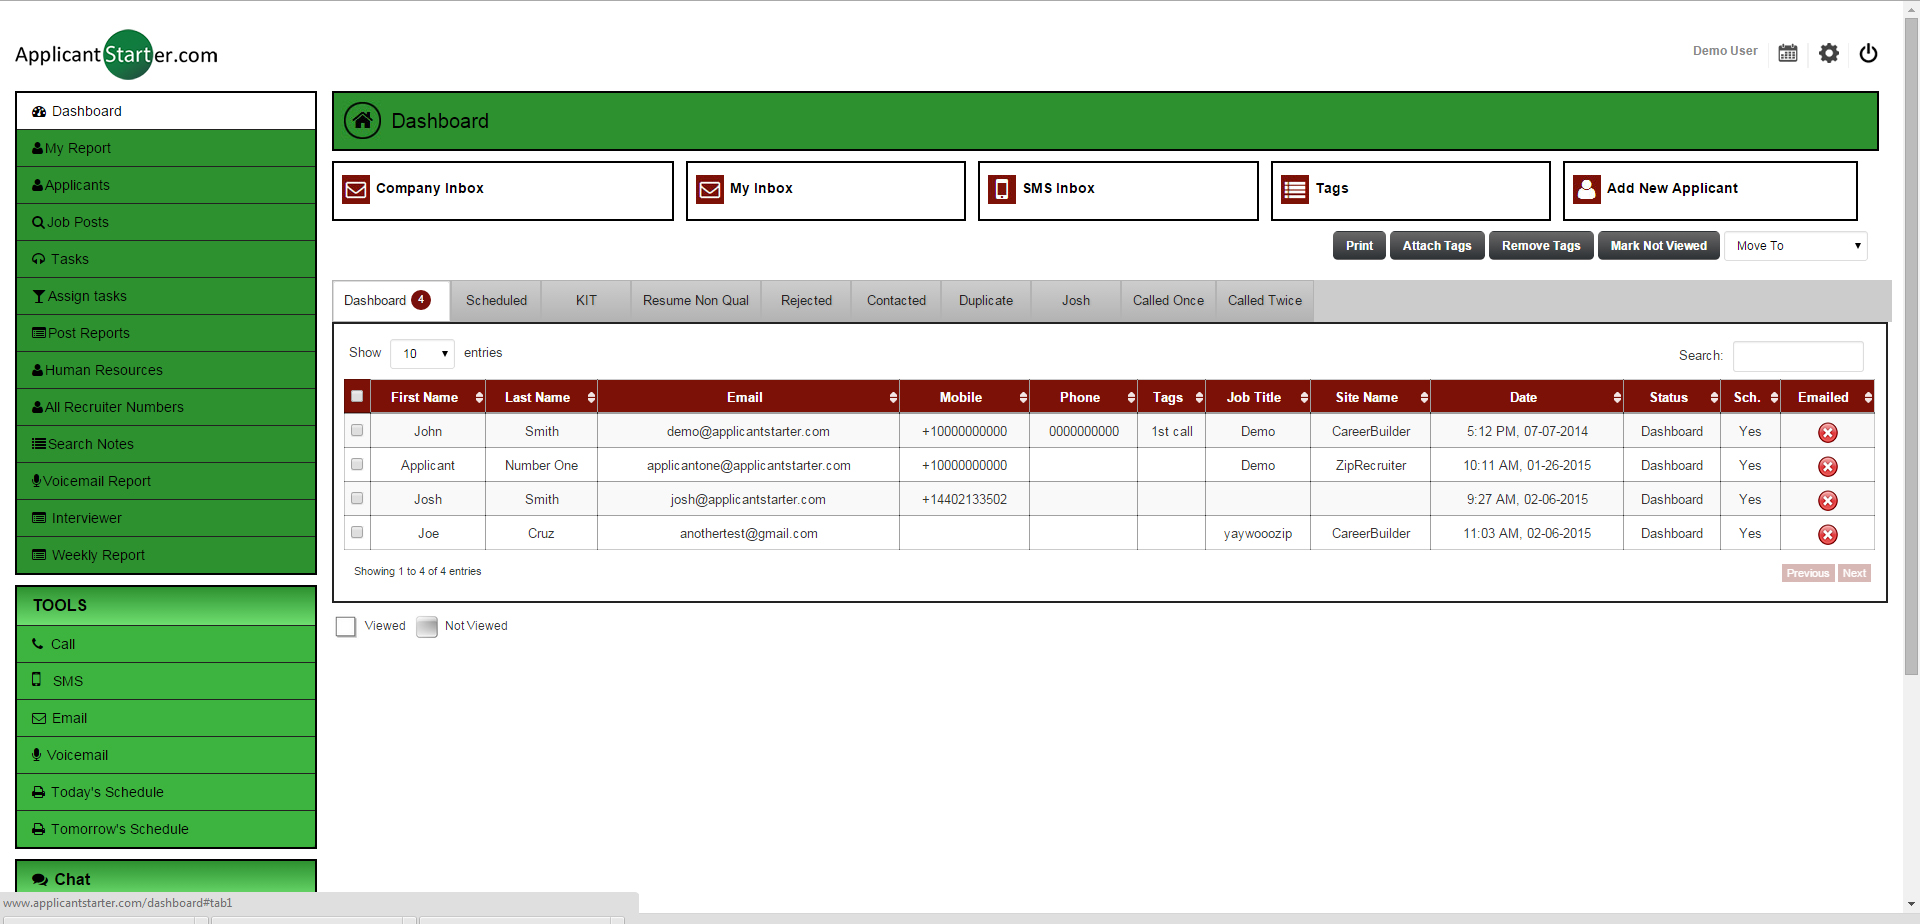
Task: Open the Move To dropdown
Action: [x=1796, y=246]
